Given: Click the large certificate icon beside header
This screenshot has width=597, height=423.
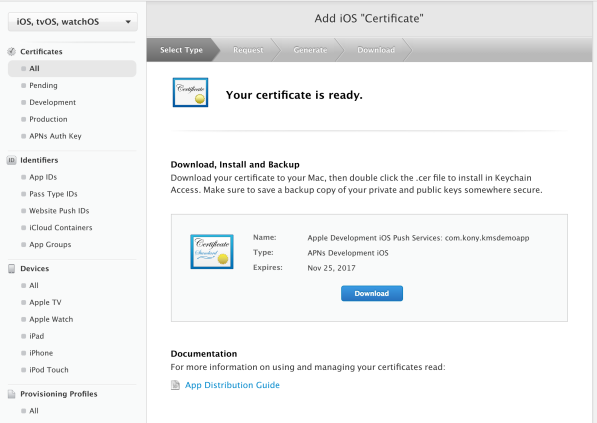Looking at the screenshot, I should click(x=190, y=93).
